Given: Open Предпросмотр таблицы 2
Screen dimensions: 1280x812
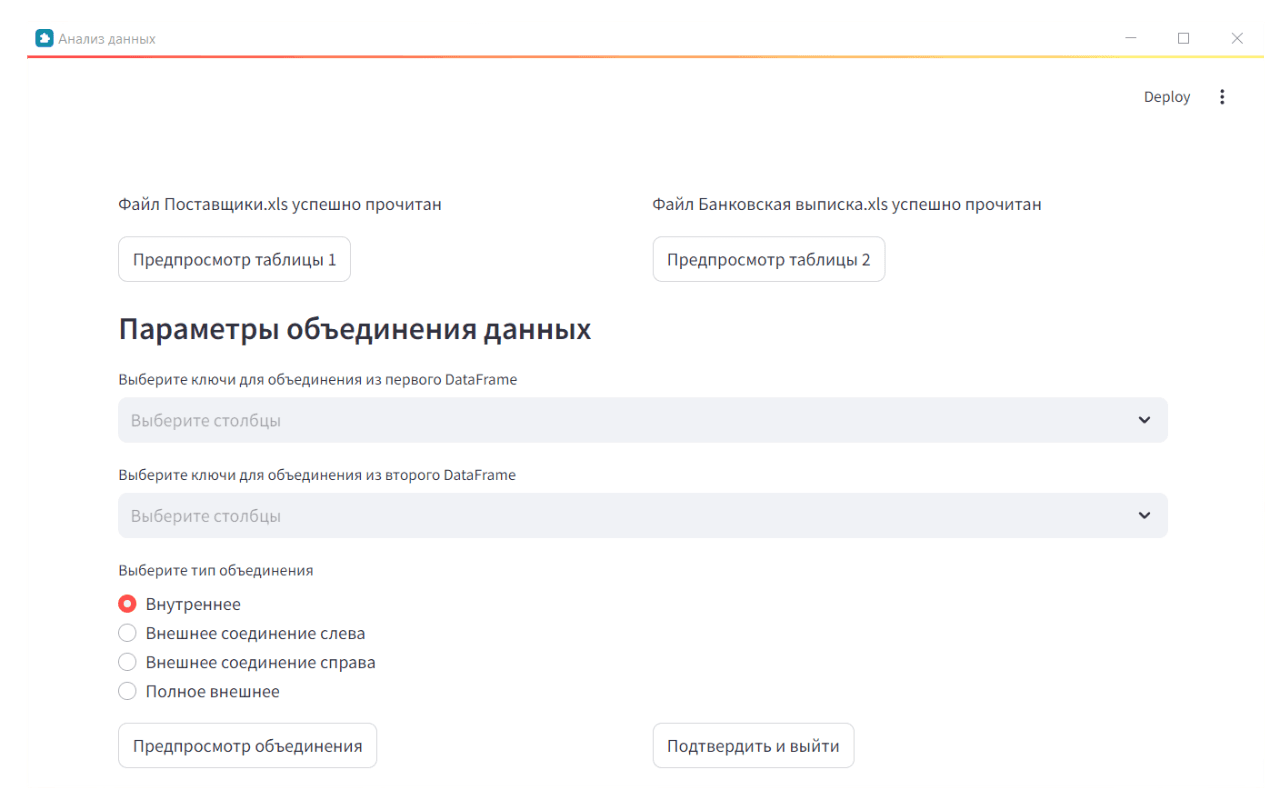Looking at the screenshot, I should pyautogui.click(x=768, y=258).
